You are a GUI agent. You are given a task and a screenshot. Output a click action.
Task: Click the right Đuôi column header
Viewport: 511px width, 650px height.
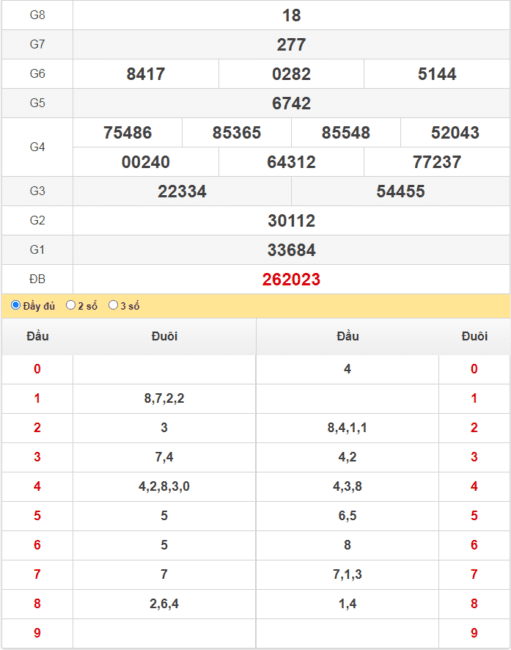point(475,336)
